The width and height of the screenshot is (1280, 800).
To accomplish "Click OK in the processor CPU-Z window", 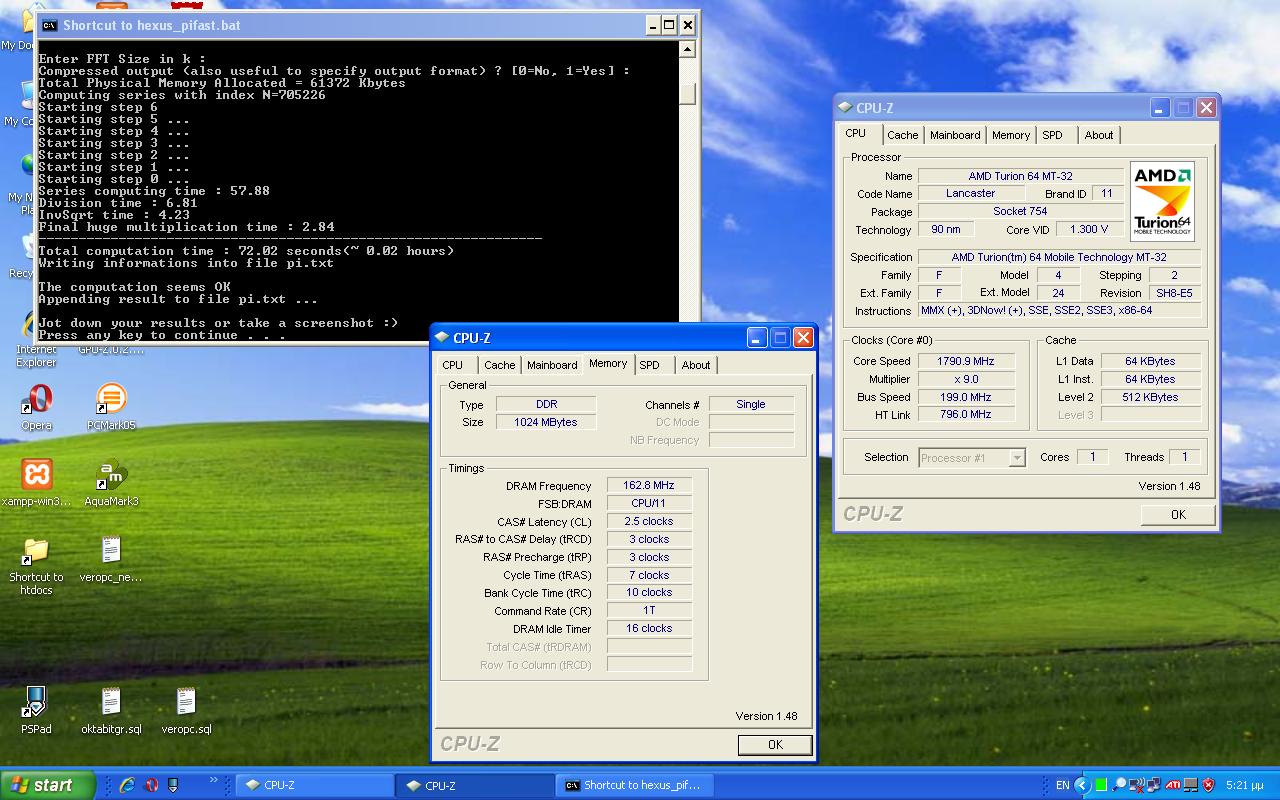I will coord(1178,515).
